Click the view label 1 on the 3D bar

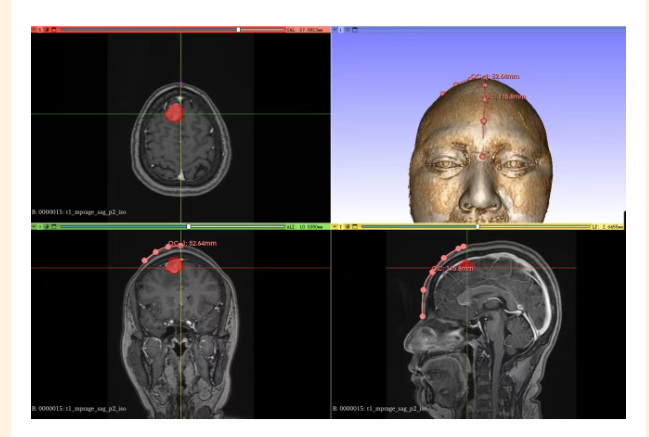click(340, 30)
